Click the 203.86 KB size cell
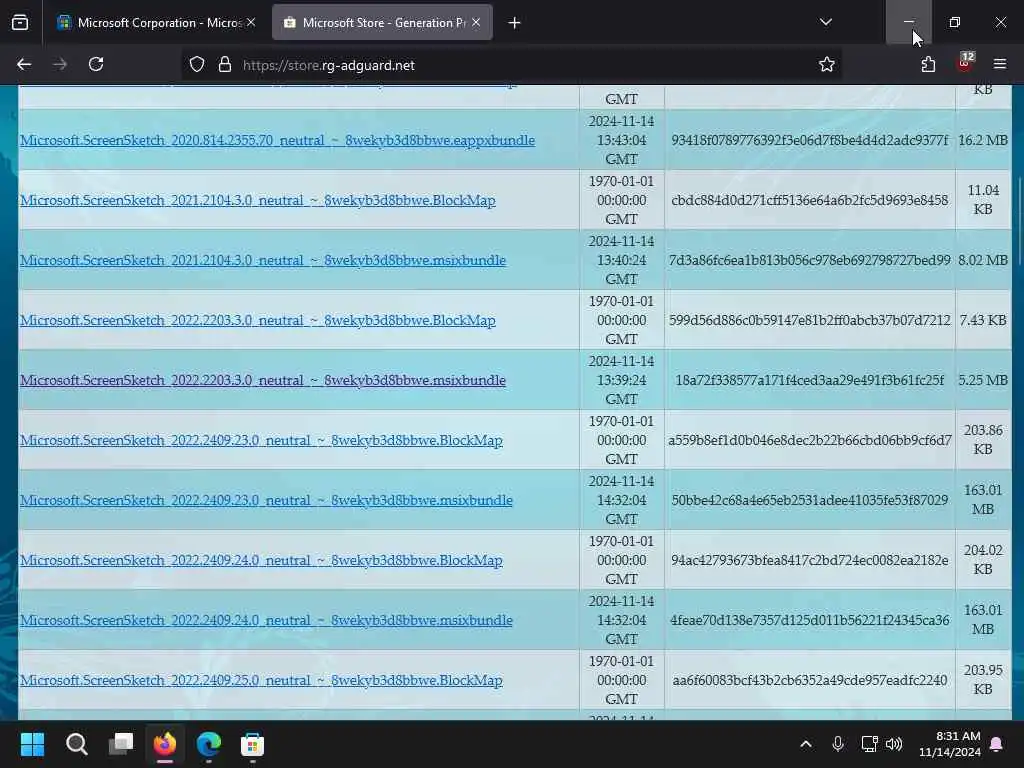1024x768 pixels. tap(983, 440)
